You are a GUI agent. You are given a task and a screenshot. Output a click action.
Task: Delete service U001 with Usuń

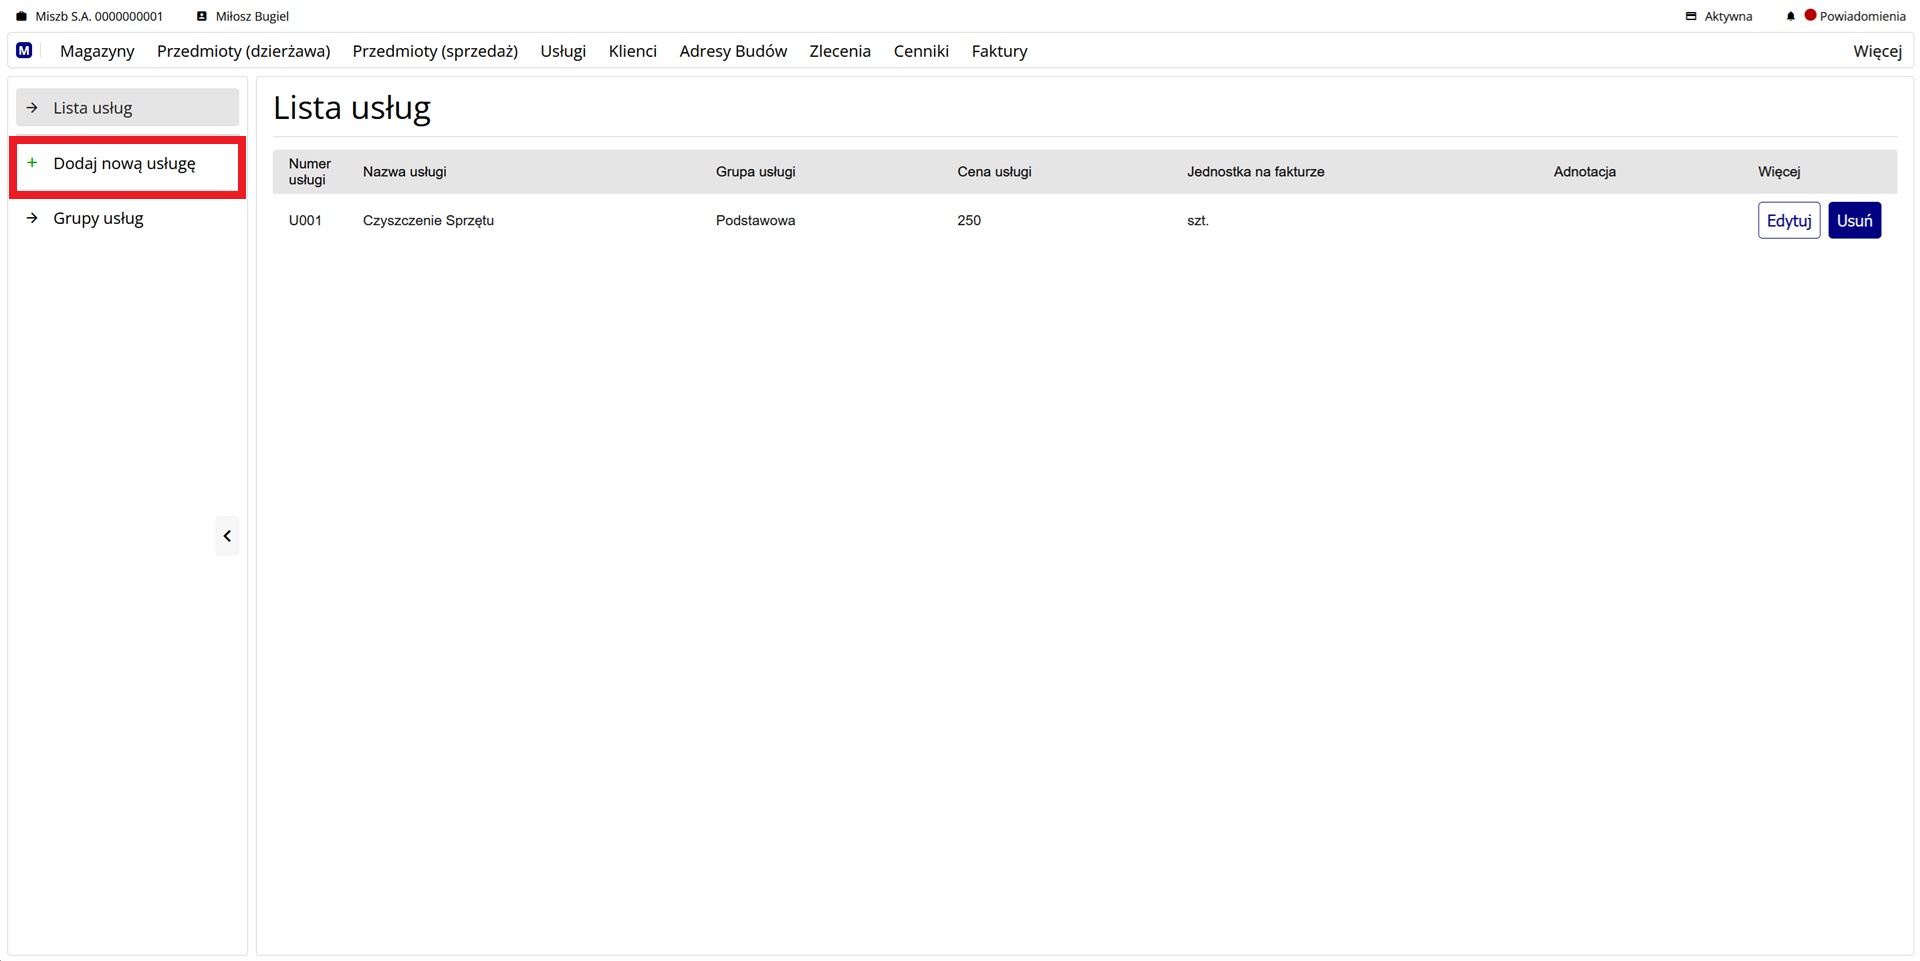click(1854, 221)
